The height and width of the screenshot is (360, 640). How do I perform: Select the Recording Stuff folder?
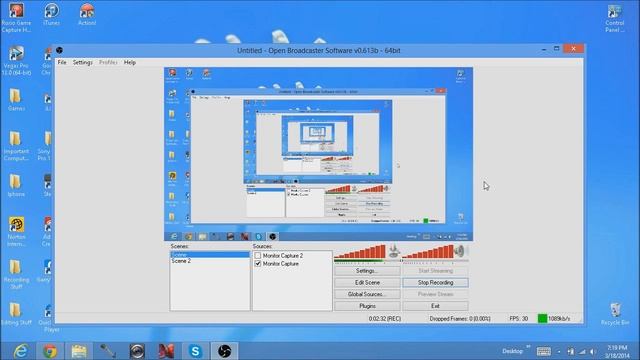16,274
